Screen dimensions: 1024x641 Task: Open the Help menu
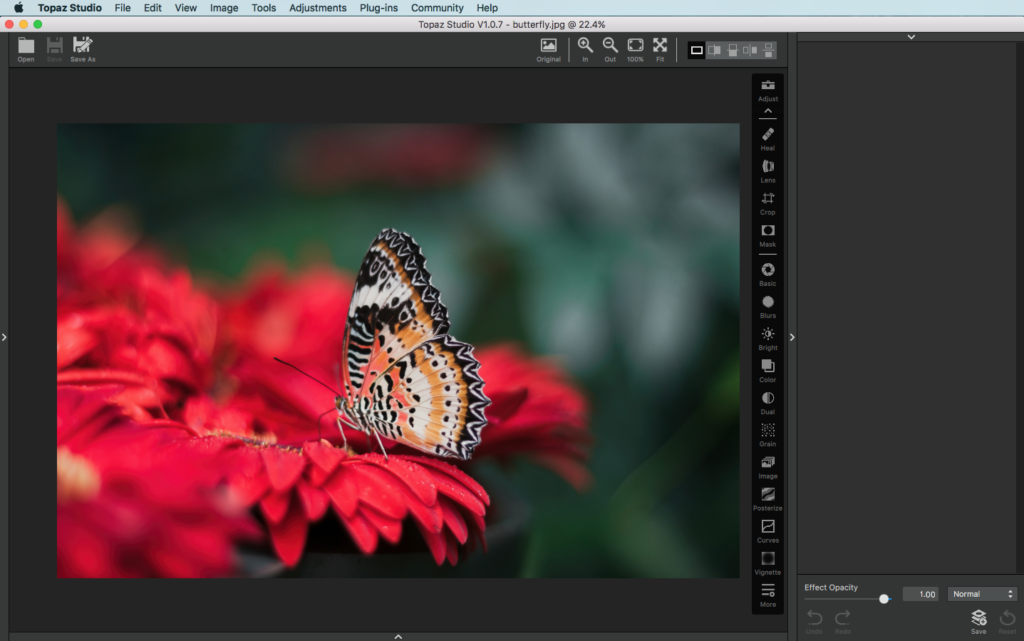tap(487, 8)
